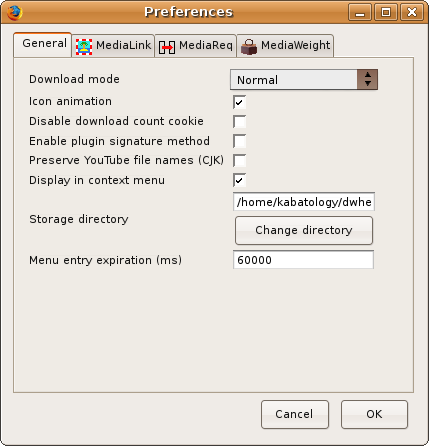The width and height of the screenshot is (429, 446).
Task: Focus the Menu entry expiration field
Action: (303, 260)
